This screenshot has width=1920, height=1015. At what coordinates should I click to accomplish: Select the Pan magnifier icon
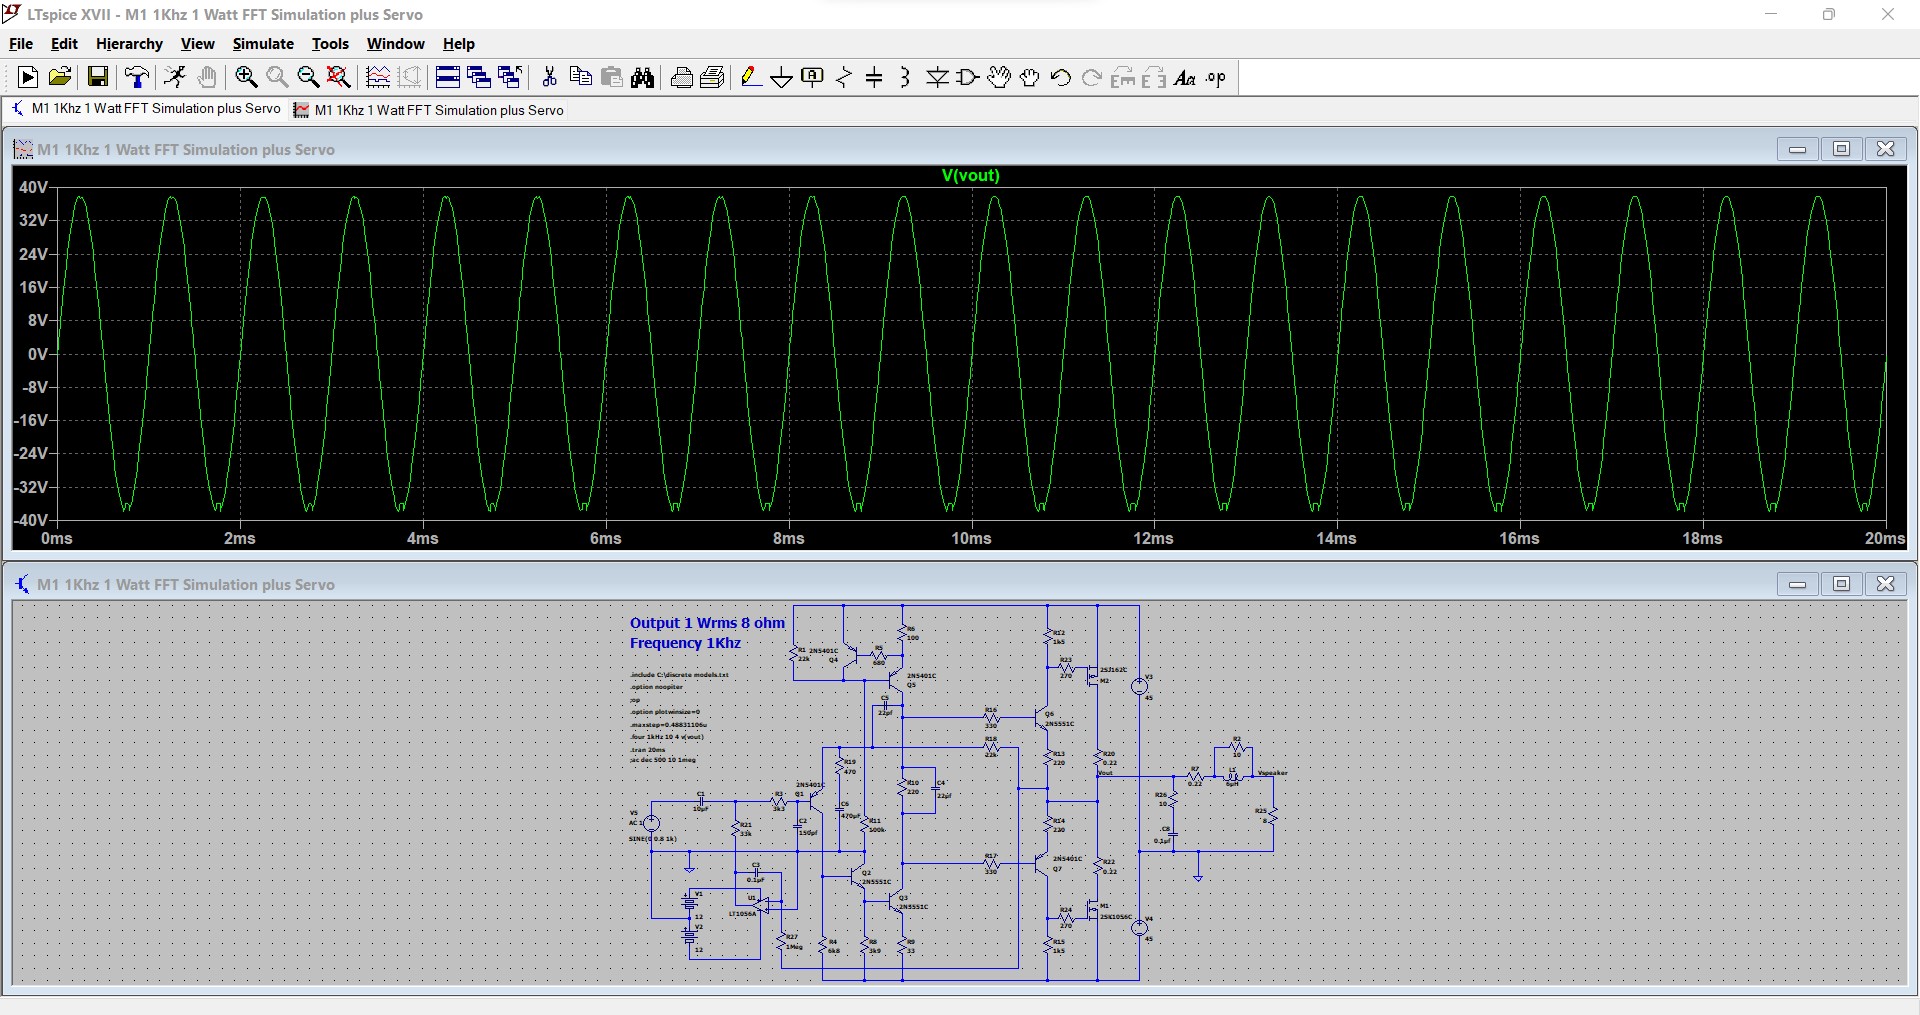(x=277, y=77)
